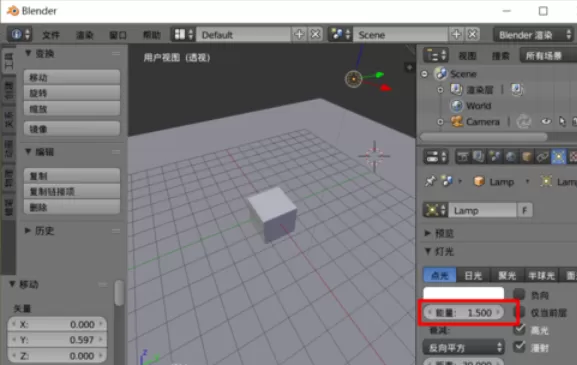Open the screen layout chooser icon

183,35
